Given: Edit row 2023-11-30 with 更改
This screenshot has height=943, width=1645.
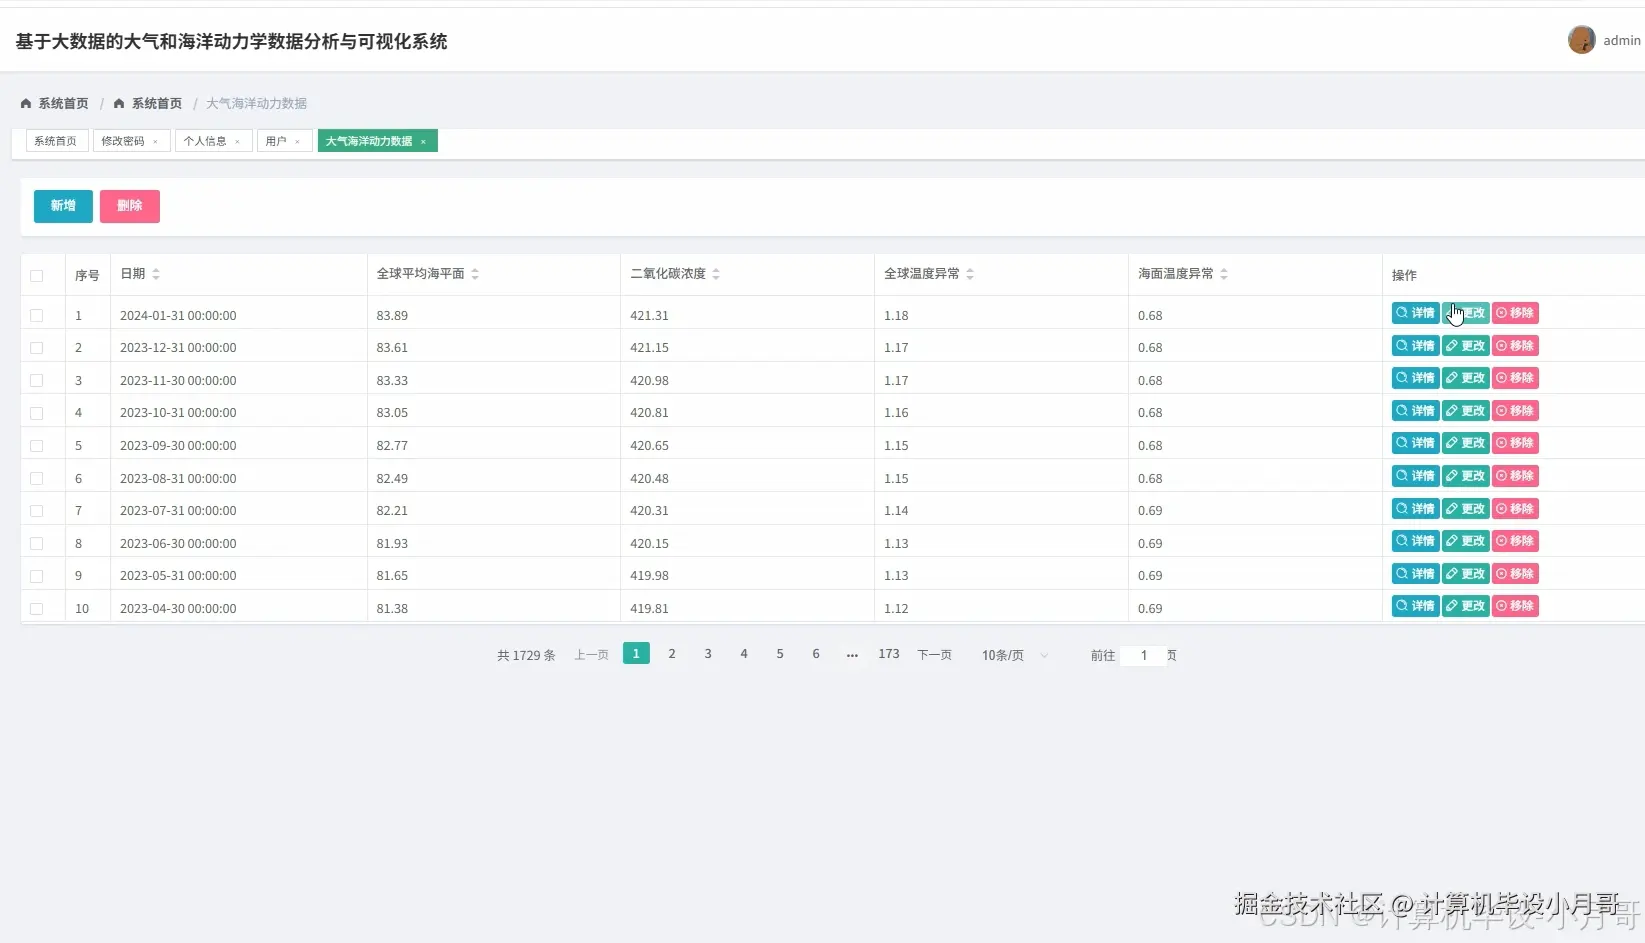Looking at the screenshot, I should click(x=1465, y=378).
